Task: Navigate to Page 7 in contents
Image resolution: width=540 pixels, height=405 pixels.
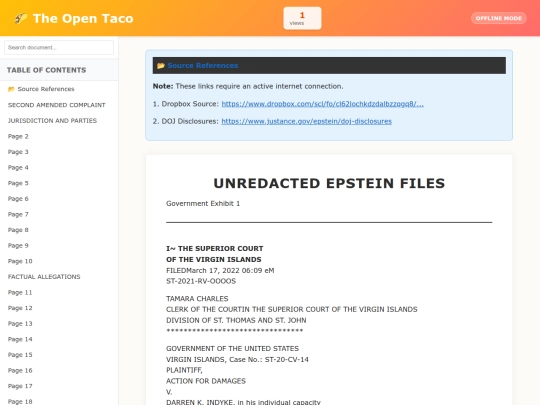Action: [18, 215]
